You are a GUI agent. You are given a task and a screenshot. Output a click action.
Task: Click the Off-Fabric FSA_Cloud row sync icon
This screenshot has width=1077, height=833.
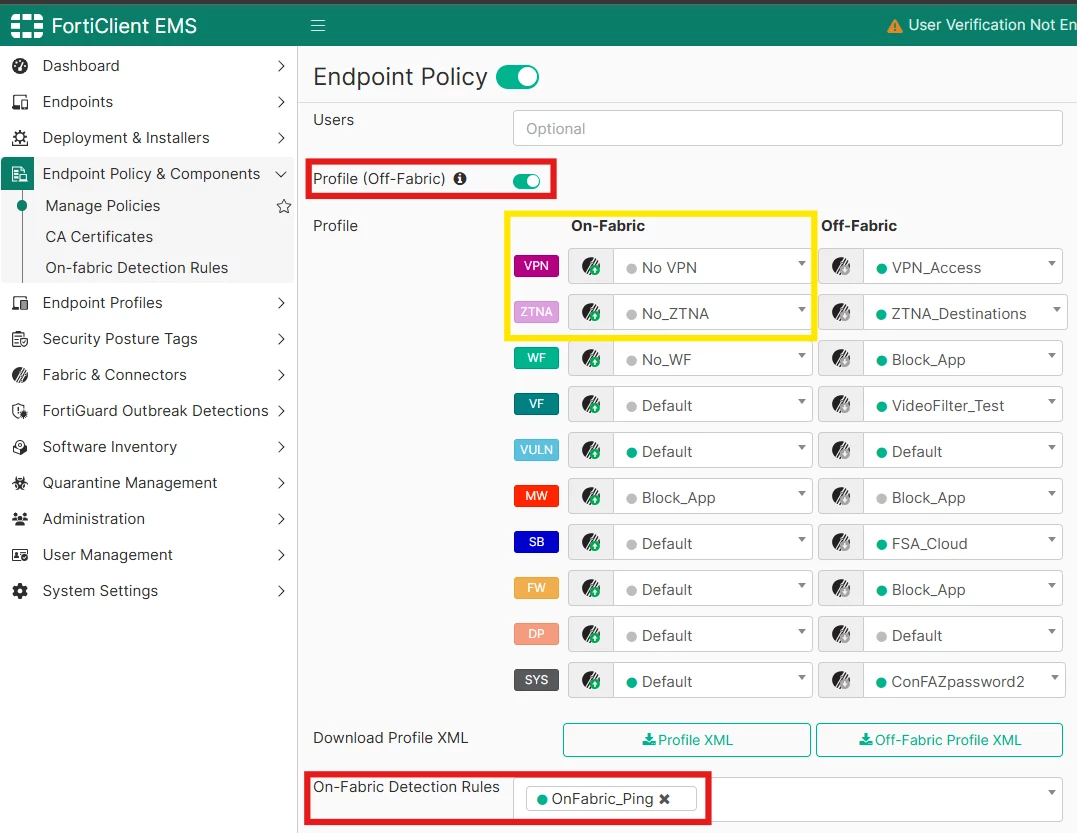(841, 543)
